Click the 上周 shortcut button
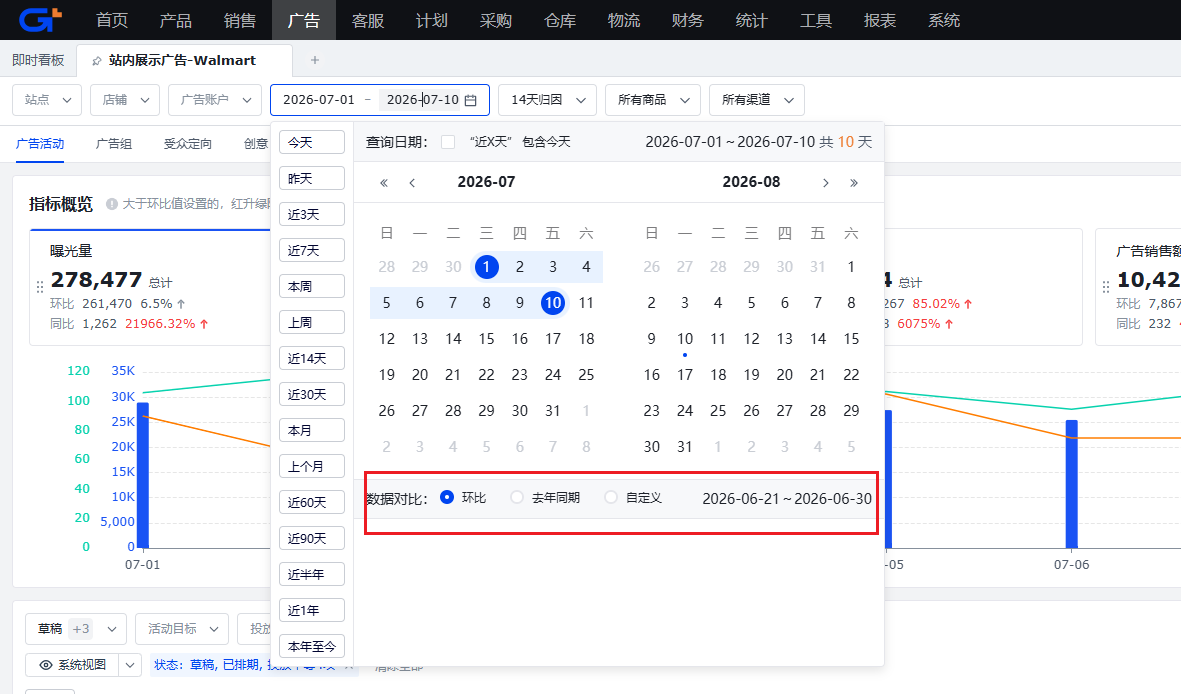The image size is (1181, 694). click(x=312, y=323)
